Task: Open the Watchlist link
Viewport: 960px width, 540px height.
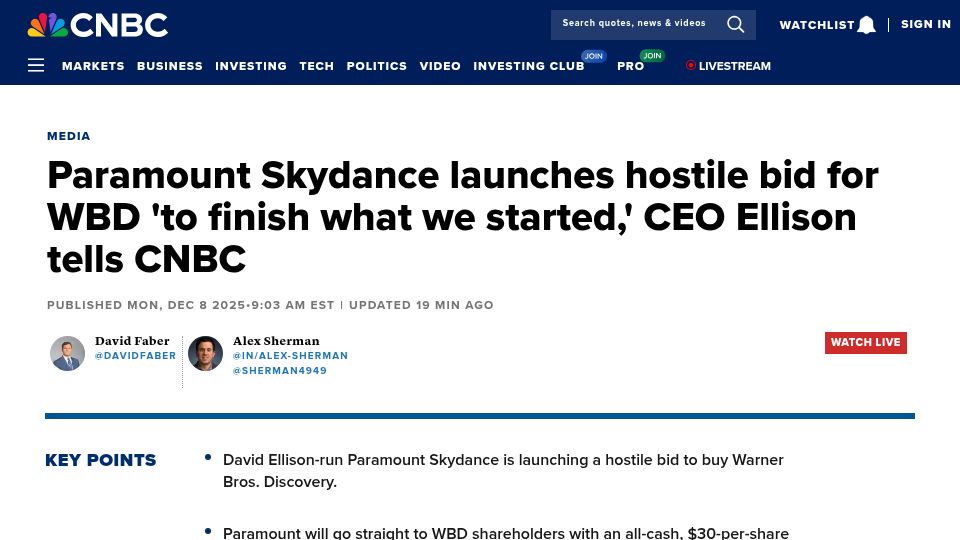Action: [817, 25]
